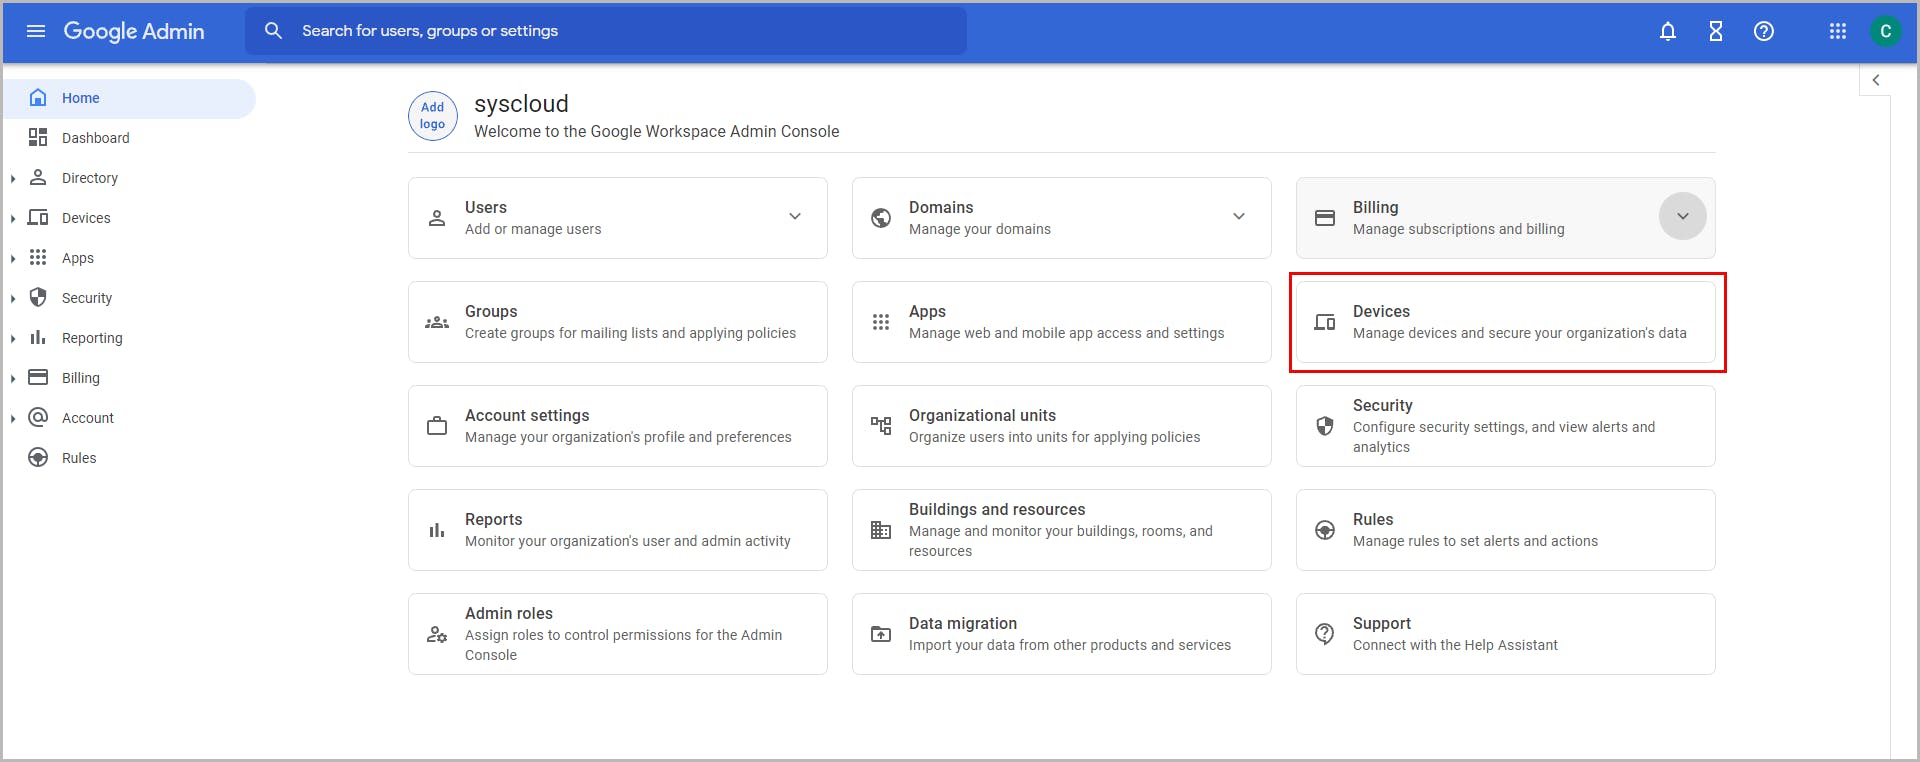This screenshot has height=762, width=1920.
Task: Open the notifications bell
Action: click(1668, 31)
